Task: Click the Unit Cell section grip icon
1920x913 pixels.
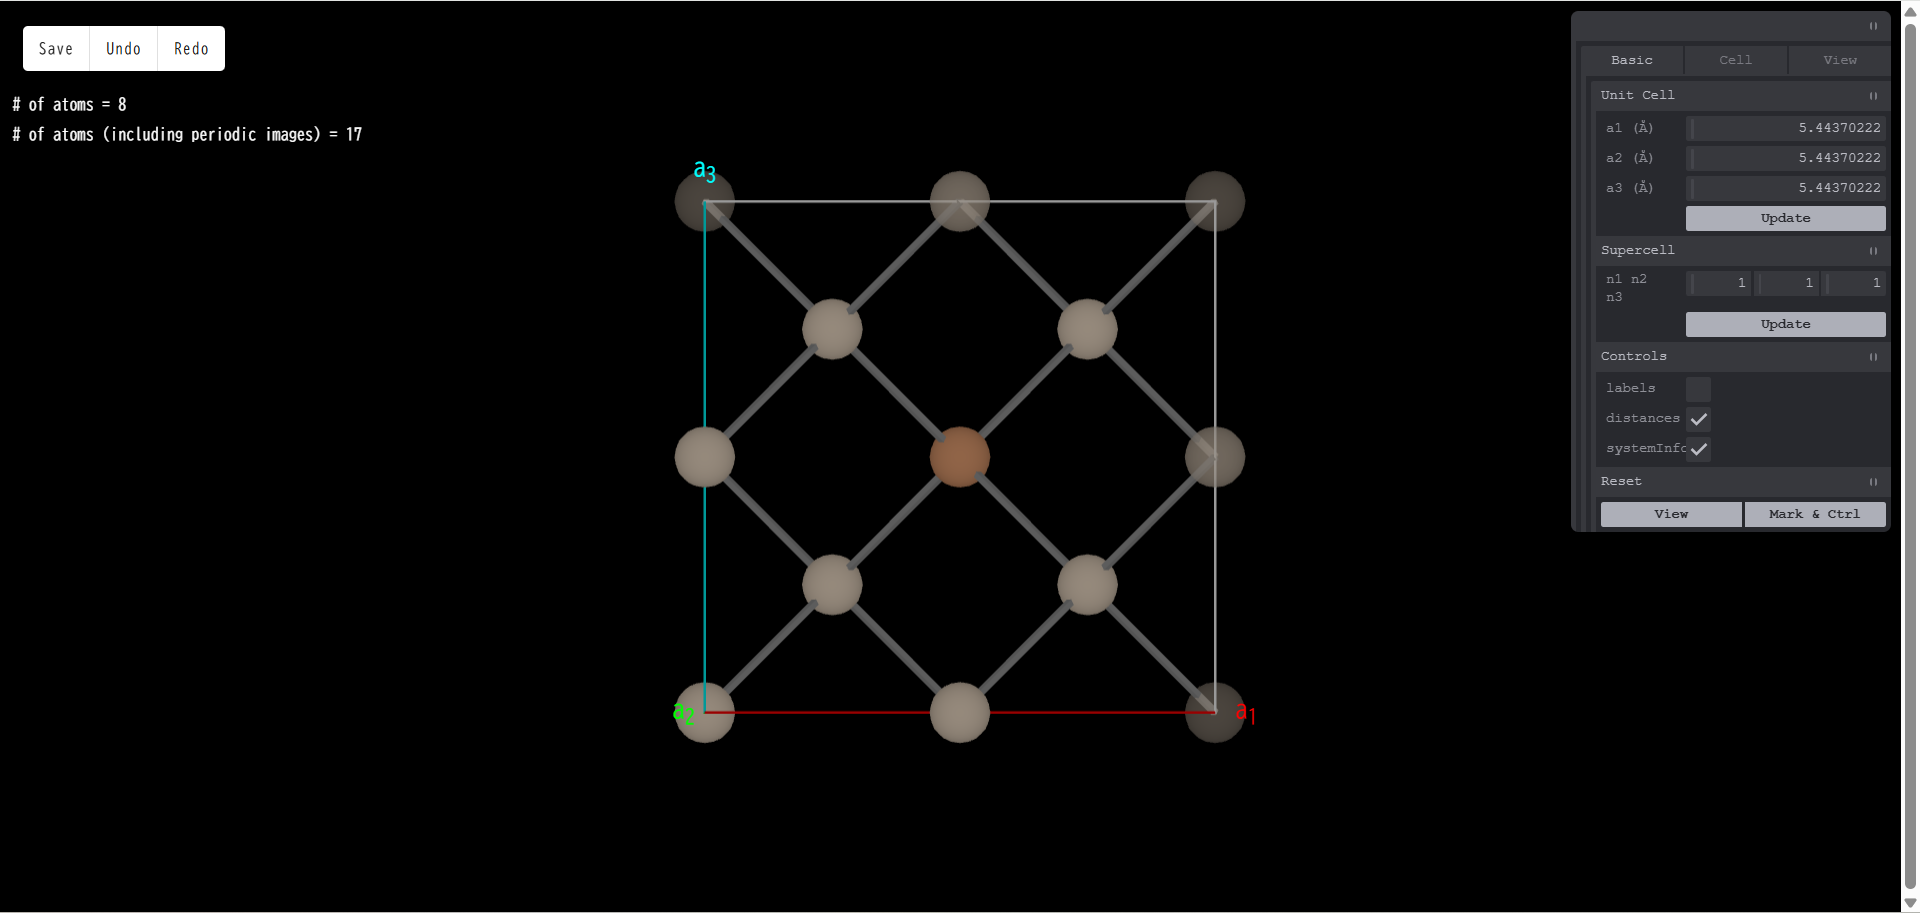Action: [x=1872, y=96]
